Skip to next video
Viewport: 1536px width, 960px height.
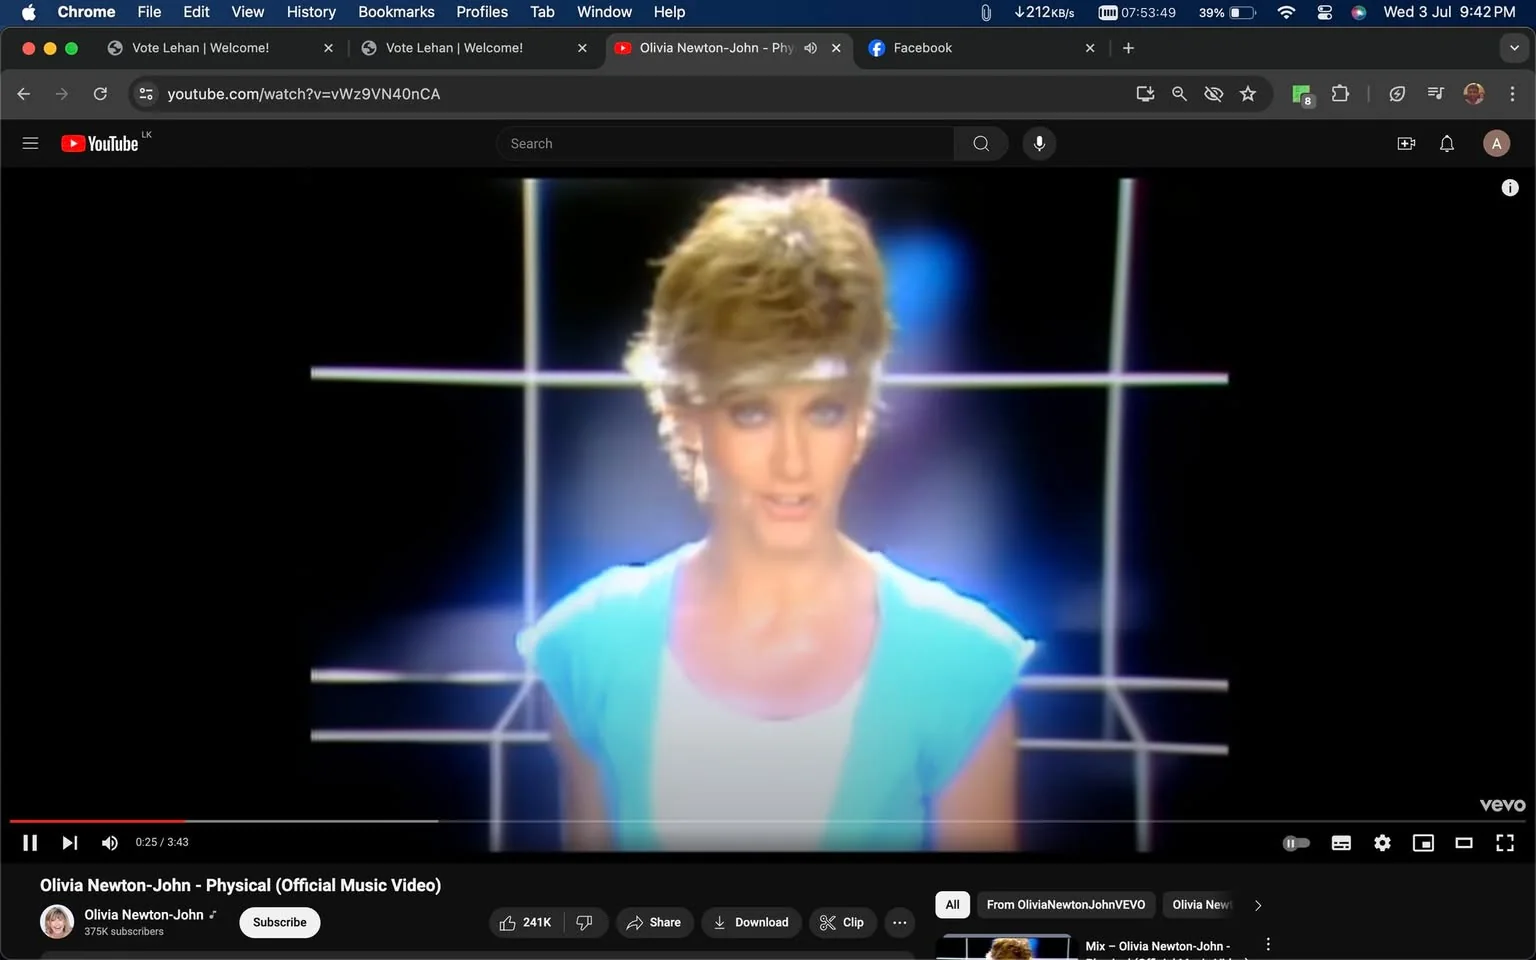coord(69,843)
